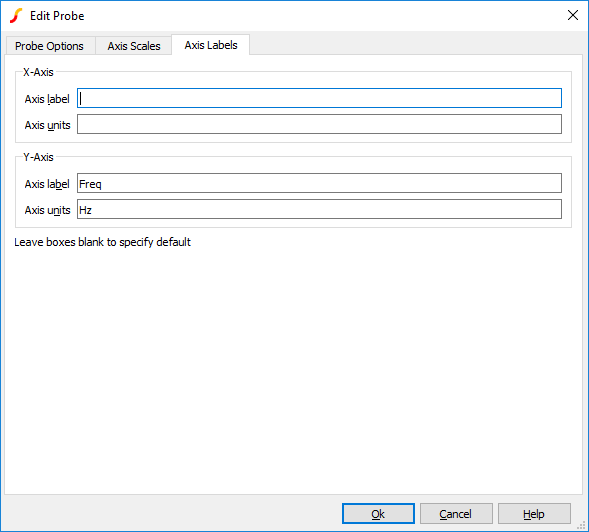Click the Y-Axis 'Axis units' caption
This screenshot has height=532, width=589.
tap(47, 210)
